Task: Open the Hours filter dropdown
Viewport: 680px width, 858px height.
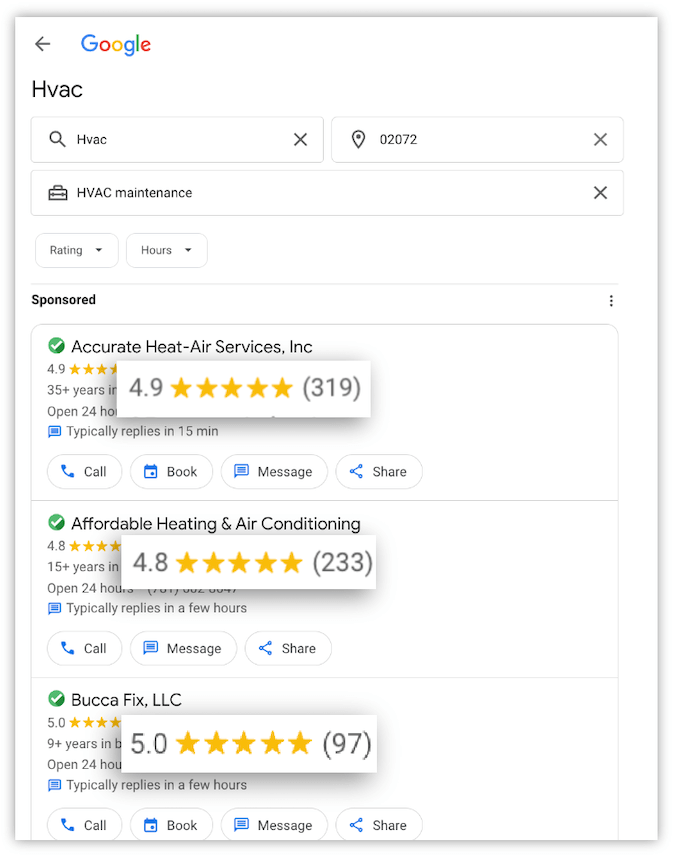Action: (x=166, y=250)
